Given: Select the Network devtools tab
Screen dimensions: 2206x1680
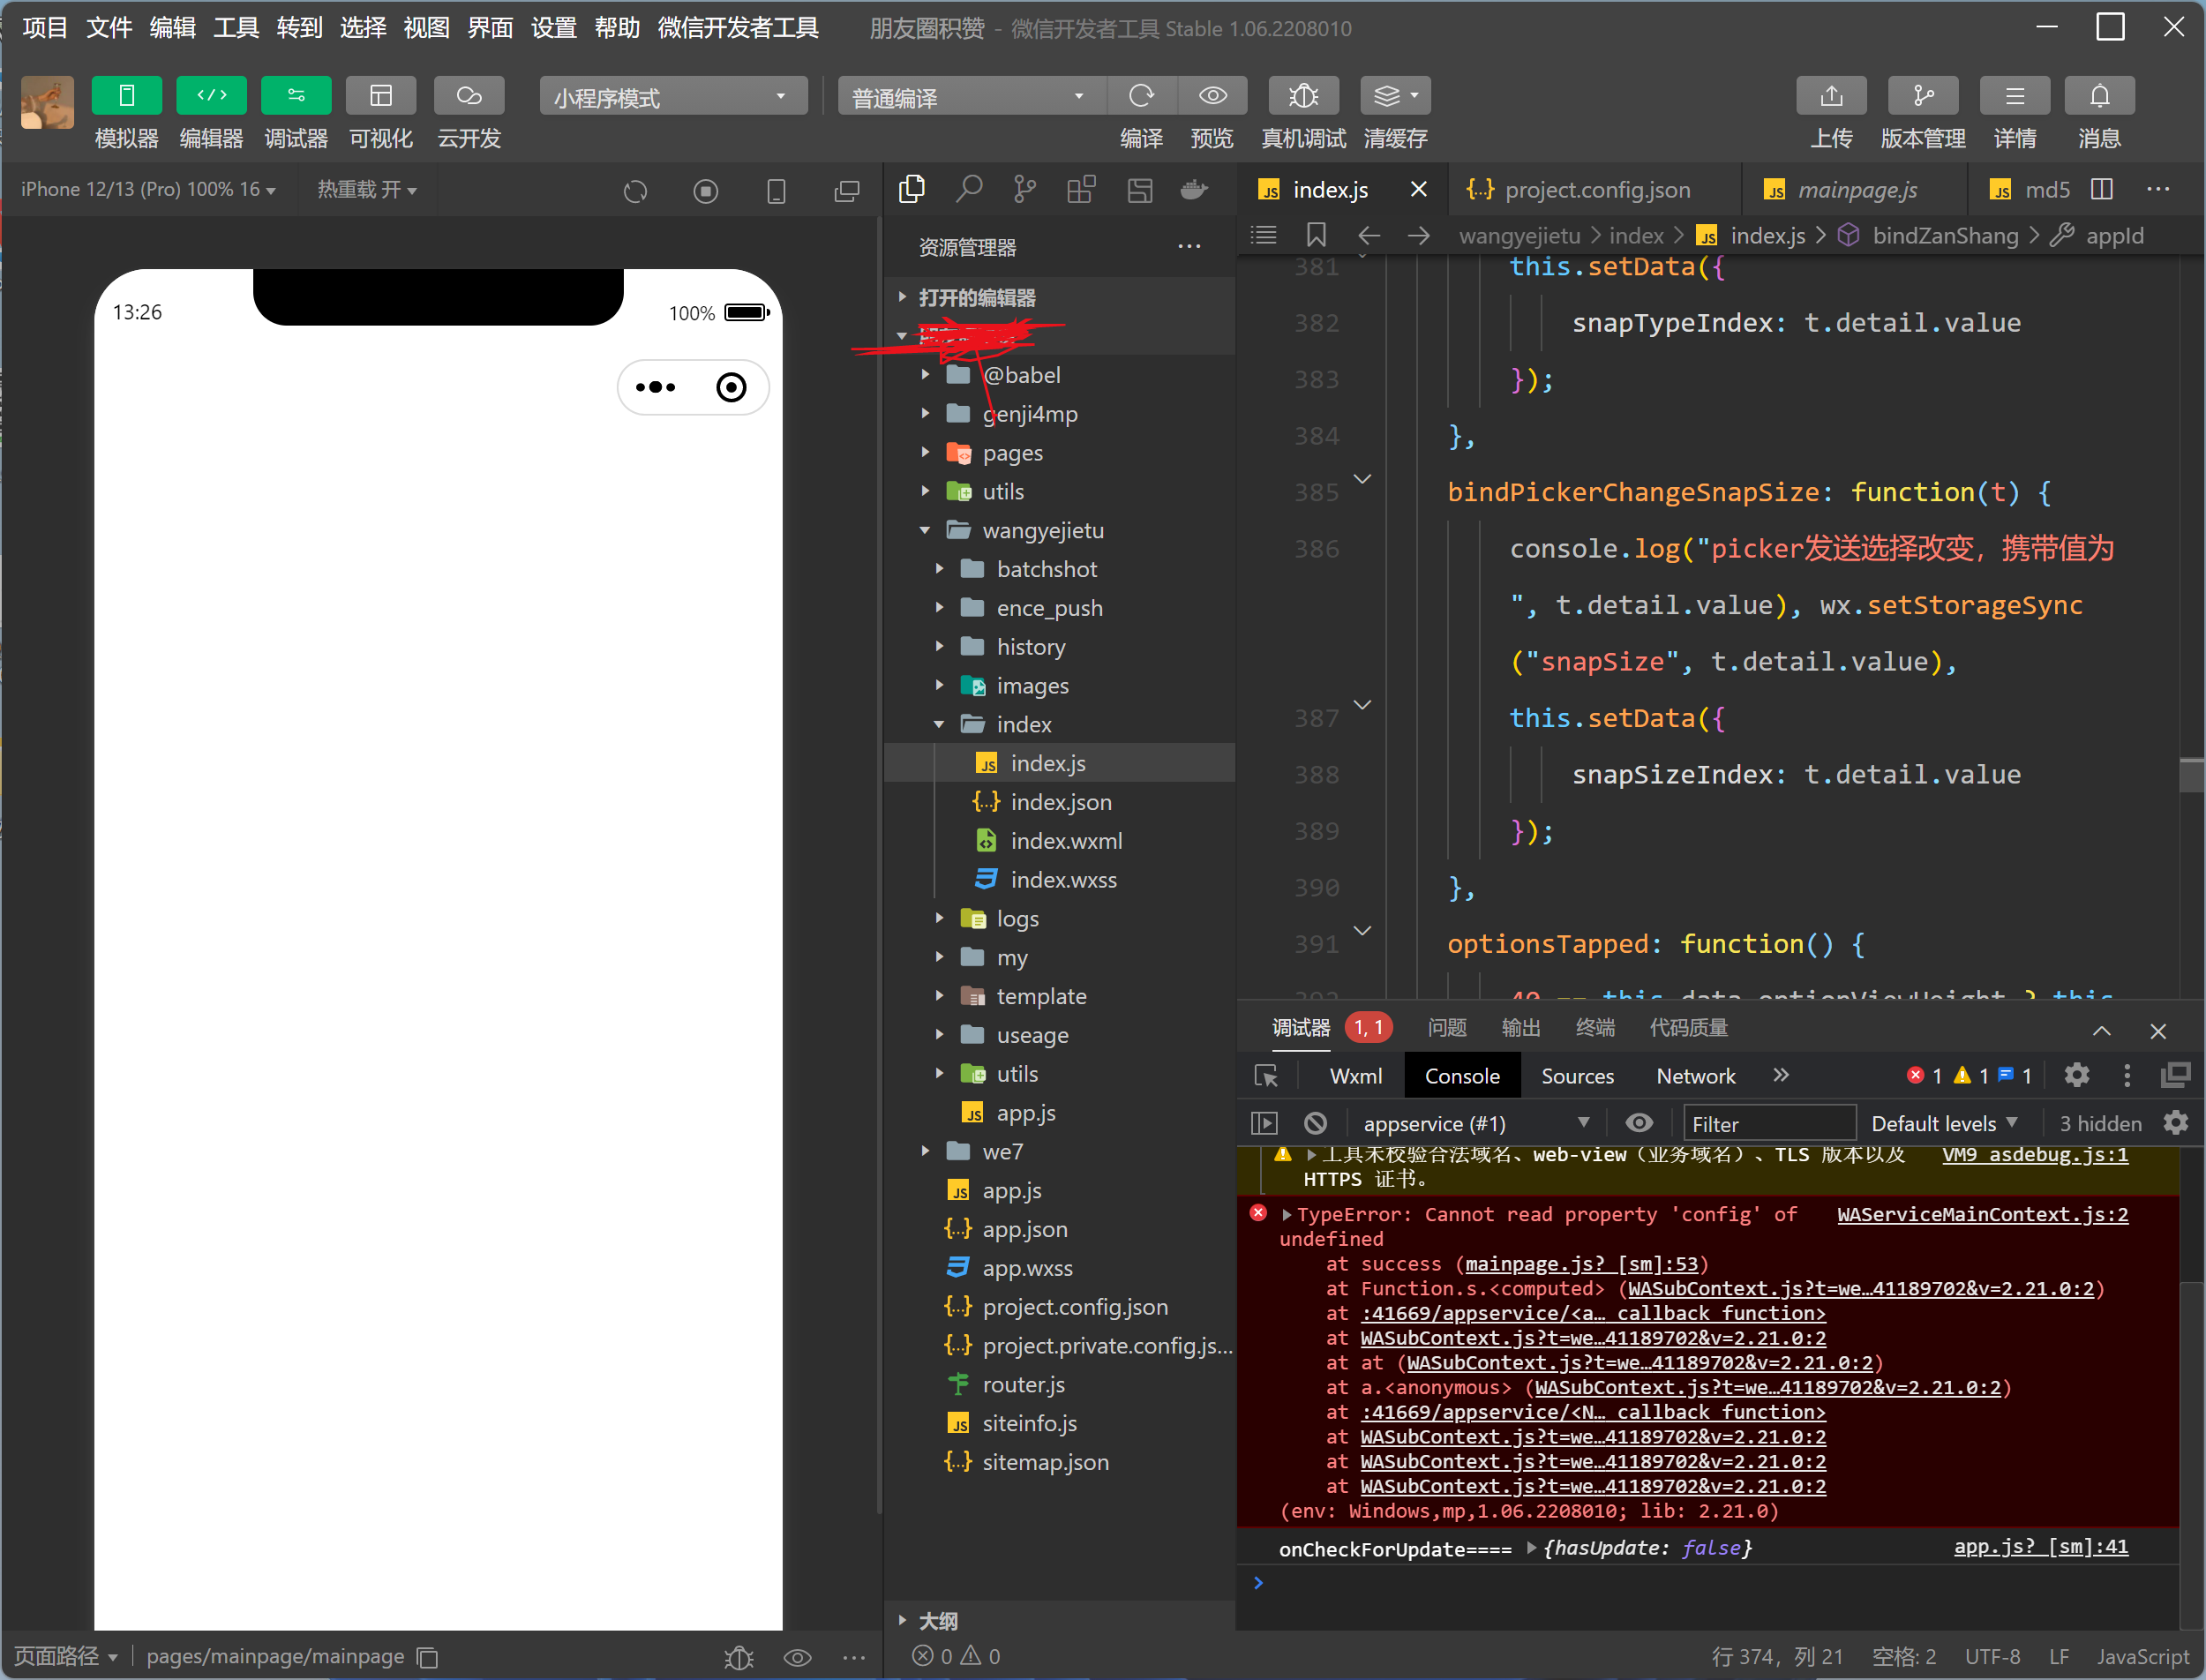Looking at the screenshot, I should tap(1695, 1076).
